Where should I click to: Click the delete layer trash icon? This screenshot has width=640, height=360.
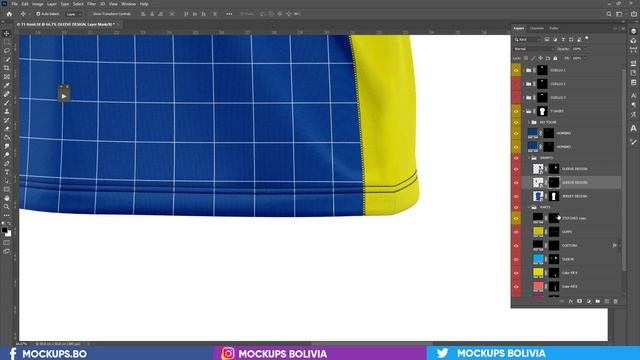point(616,301)
